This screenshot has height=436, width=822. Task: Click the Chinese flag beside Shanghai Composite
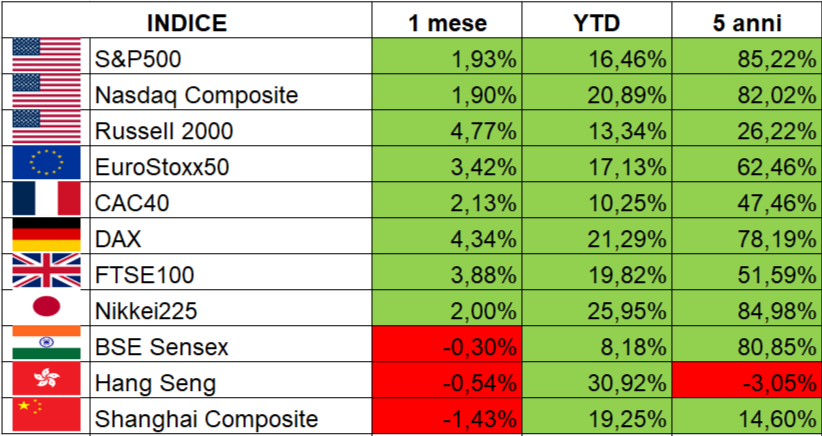[46, 417]
